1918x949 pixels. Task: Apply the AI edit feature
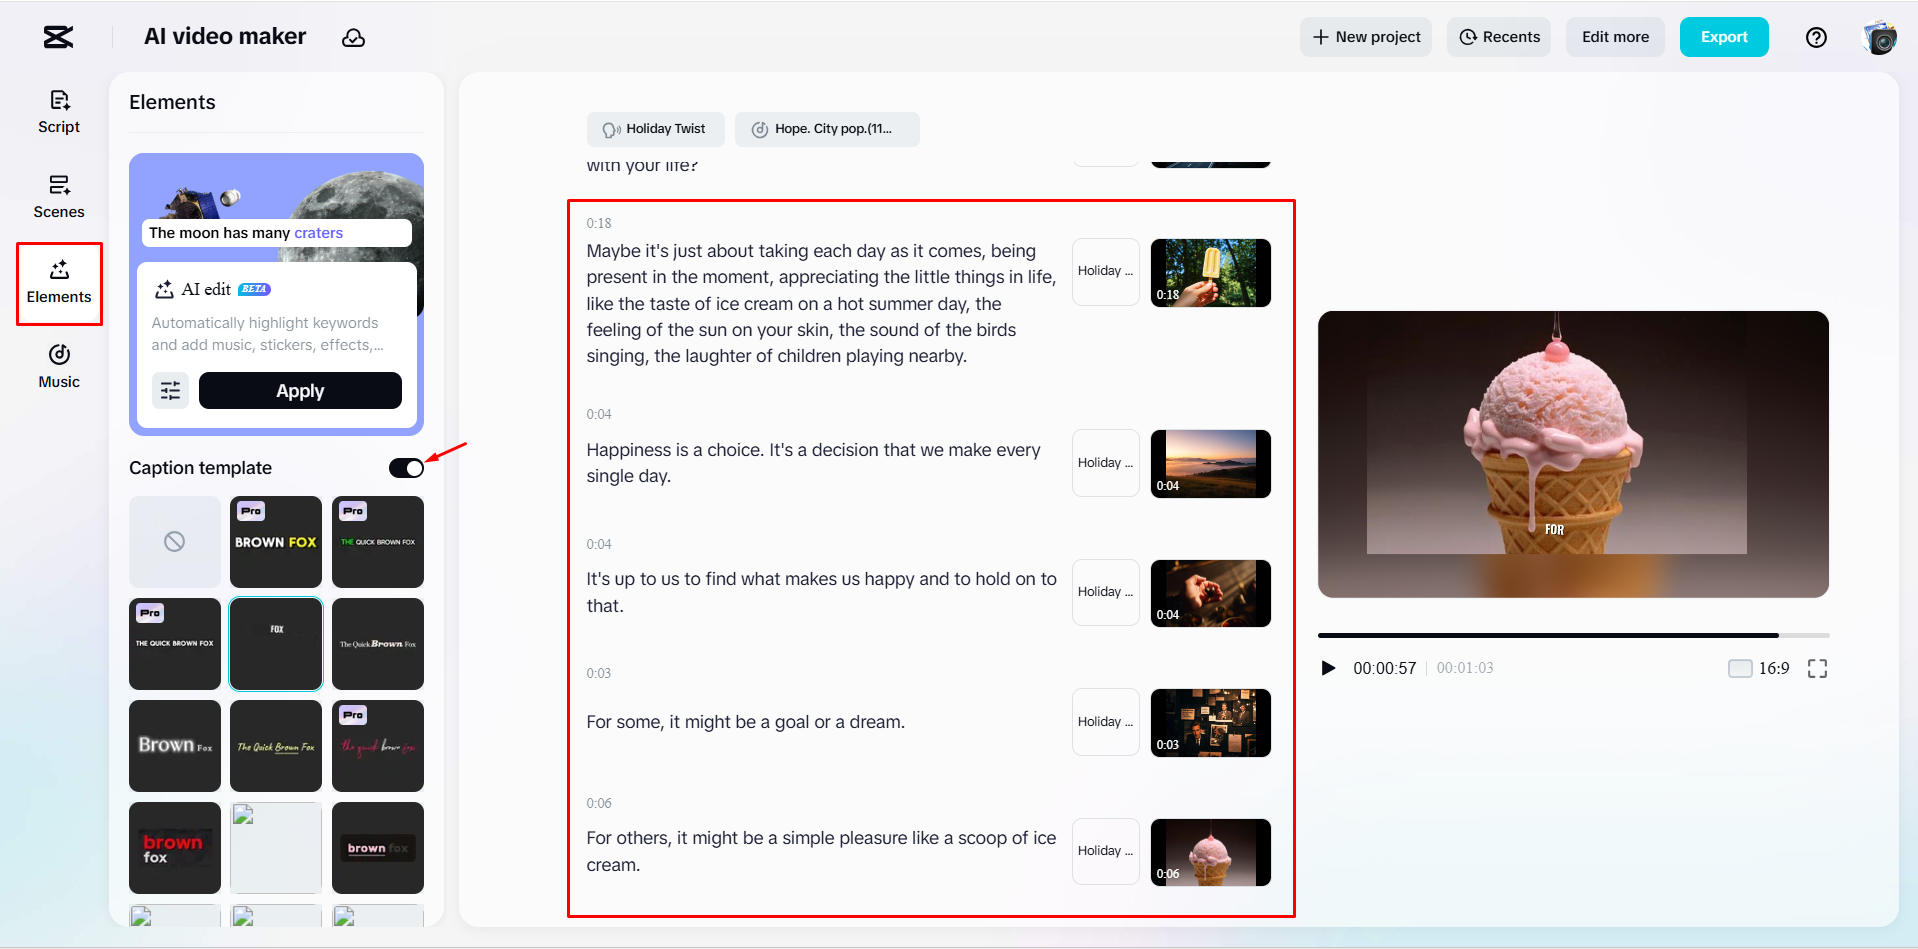(300, 390)
